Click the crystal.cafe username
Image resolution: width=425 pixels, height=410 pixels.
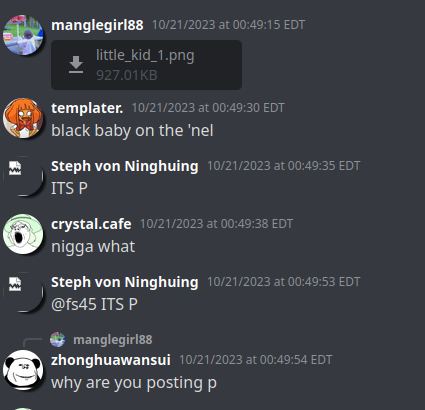click(91, 224)
